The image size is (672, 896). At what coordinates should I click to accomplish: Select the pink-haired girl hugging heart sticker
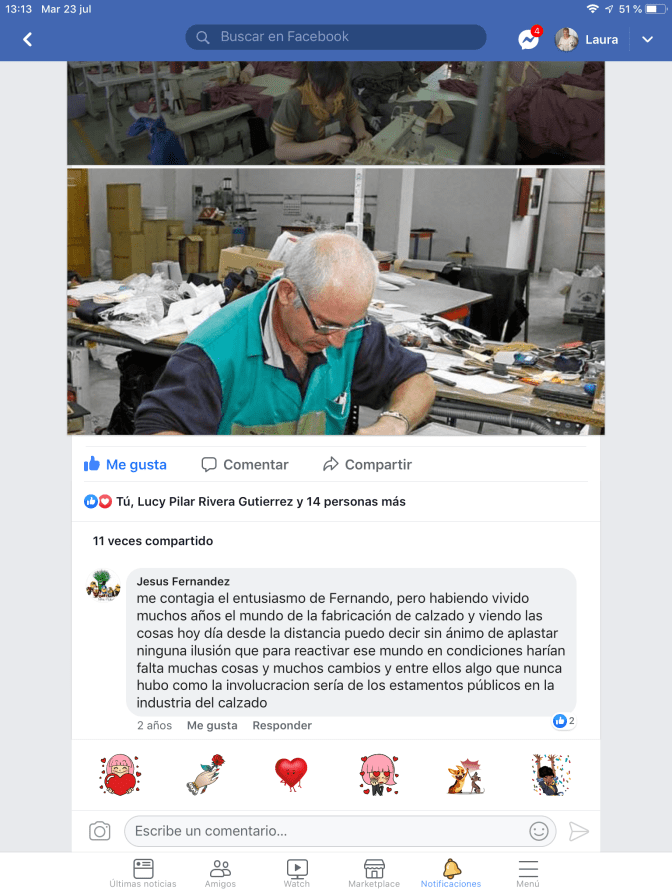click(x=119, y=774)
